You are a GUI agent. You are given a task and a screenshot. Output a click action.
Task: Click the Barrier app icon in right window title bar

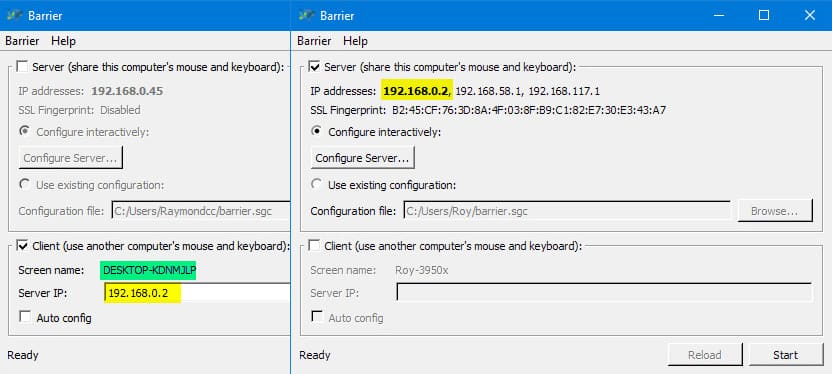coord(306,15)
